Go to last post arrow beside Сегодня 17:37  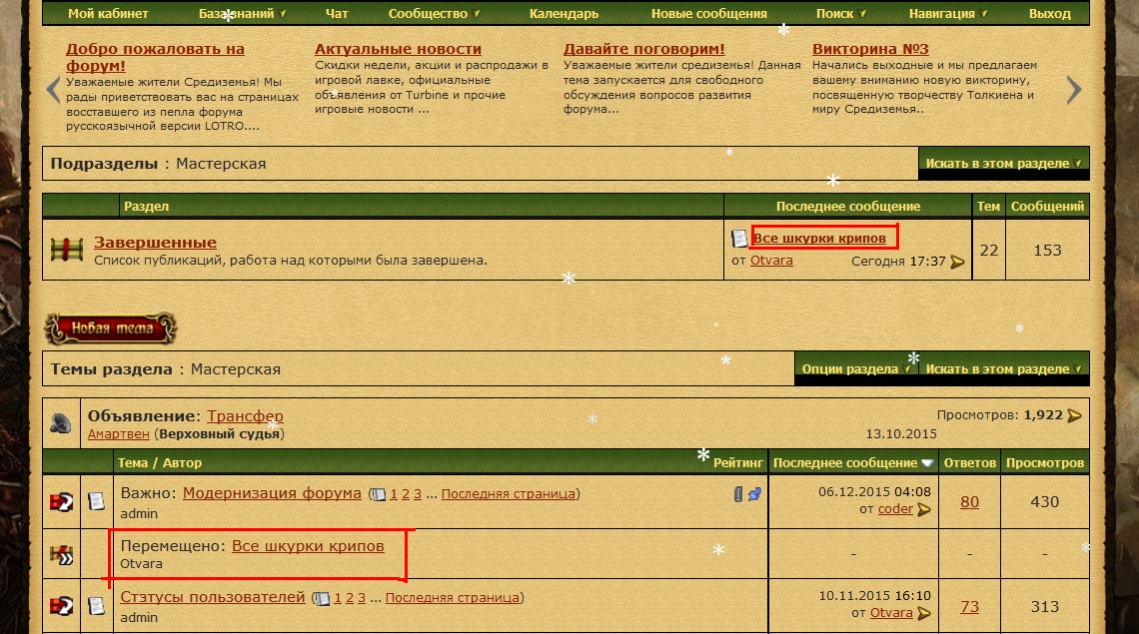(958, 262)
